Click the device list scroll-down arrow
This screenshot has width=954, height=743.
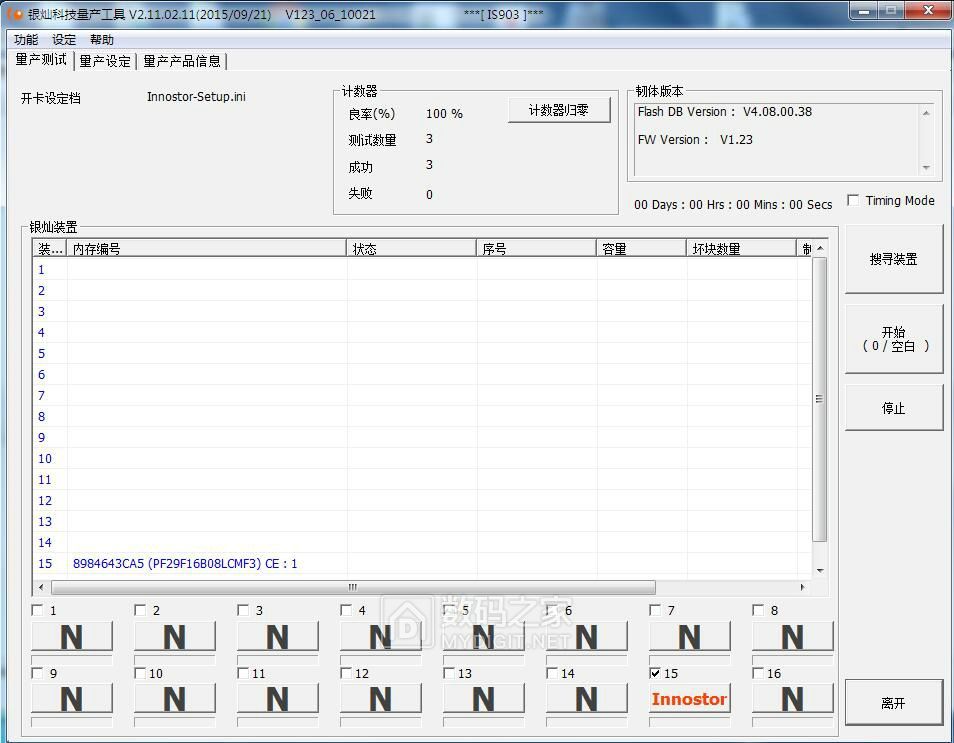pos(820,570)
